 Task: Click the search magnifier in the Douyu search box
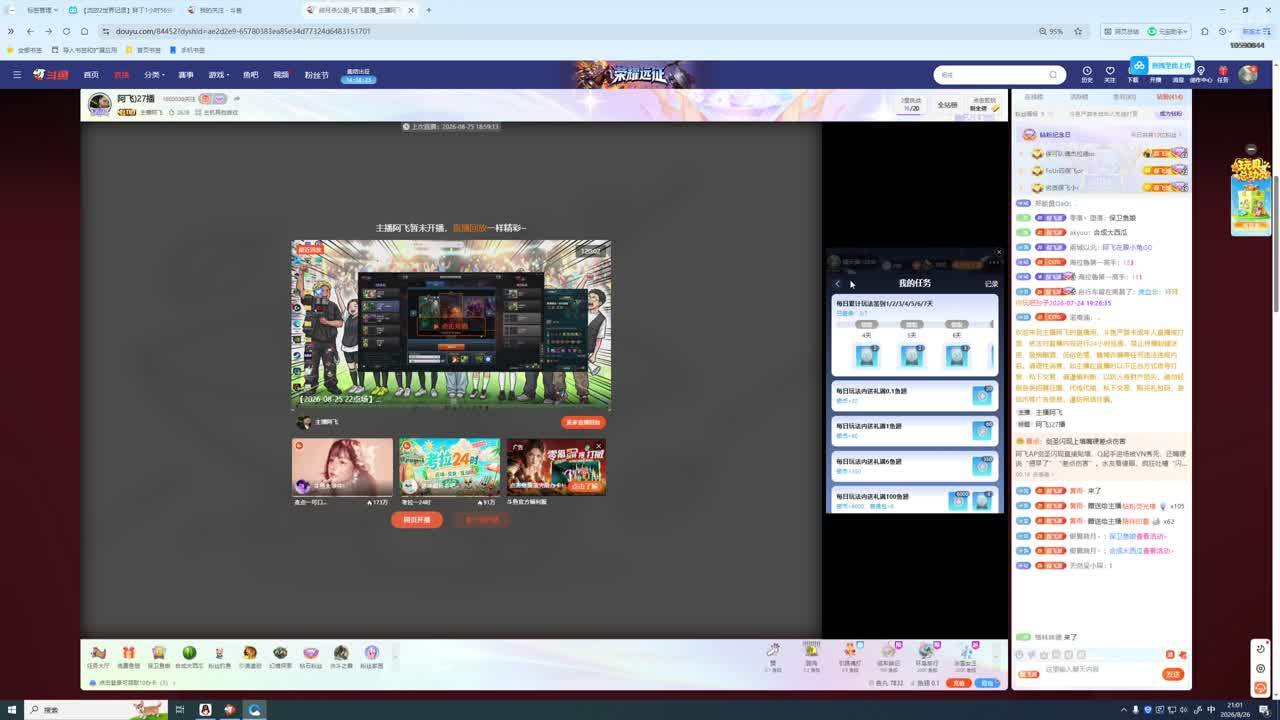[x=1053, y=75]
